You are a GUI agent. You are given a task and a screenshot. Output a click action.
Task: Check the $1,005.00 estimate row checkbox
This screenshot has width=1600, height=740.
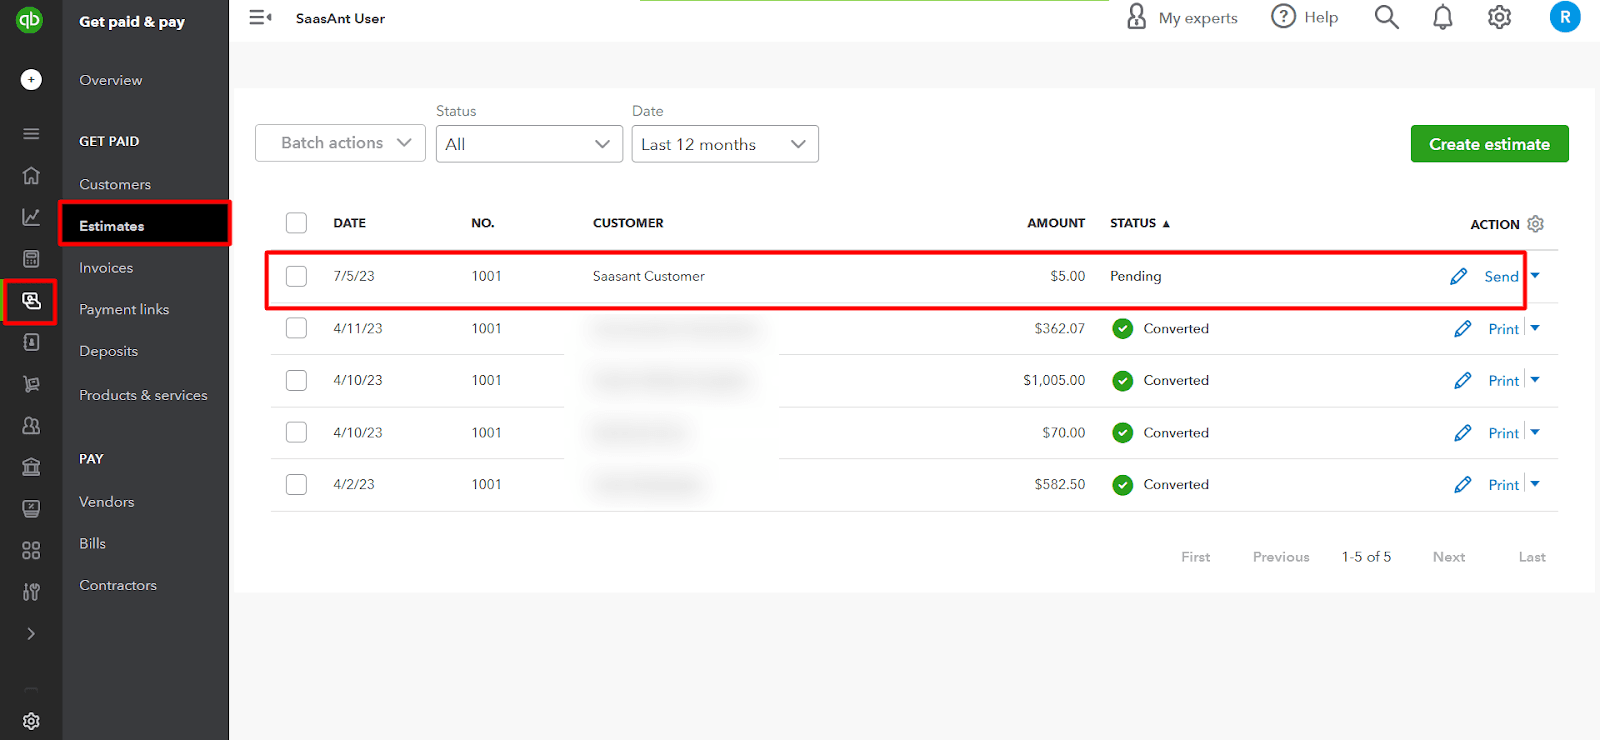click(x=296, y=380)
